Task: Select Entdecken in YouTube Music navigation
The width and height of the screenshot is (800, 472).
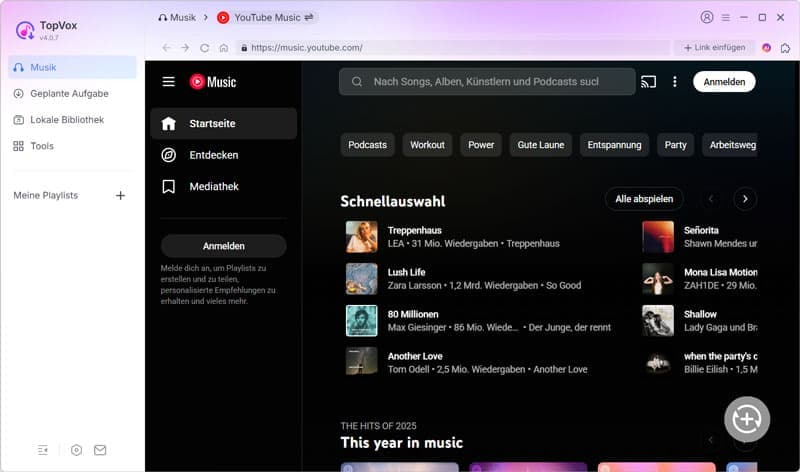Action: click(x=223, y=155)
